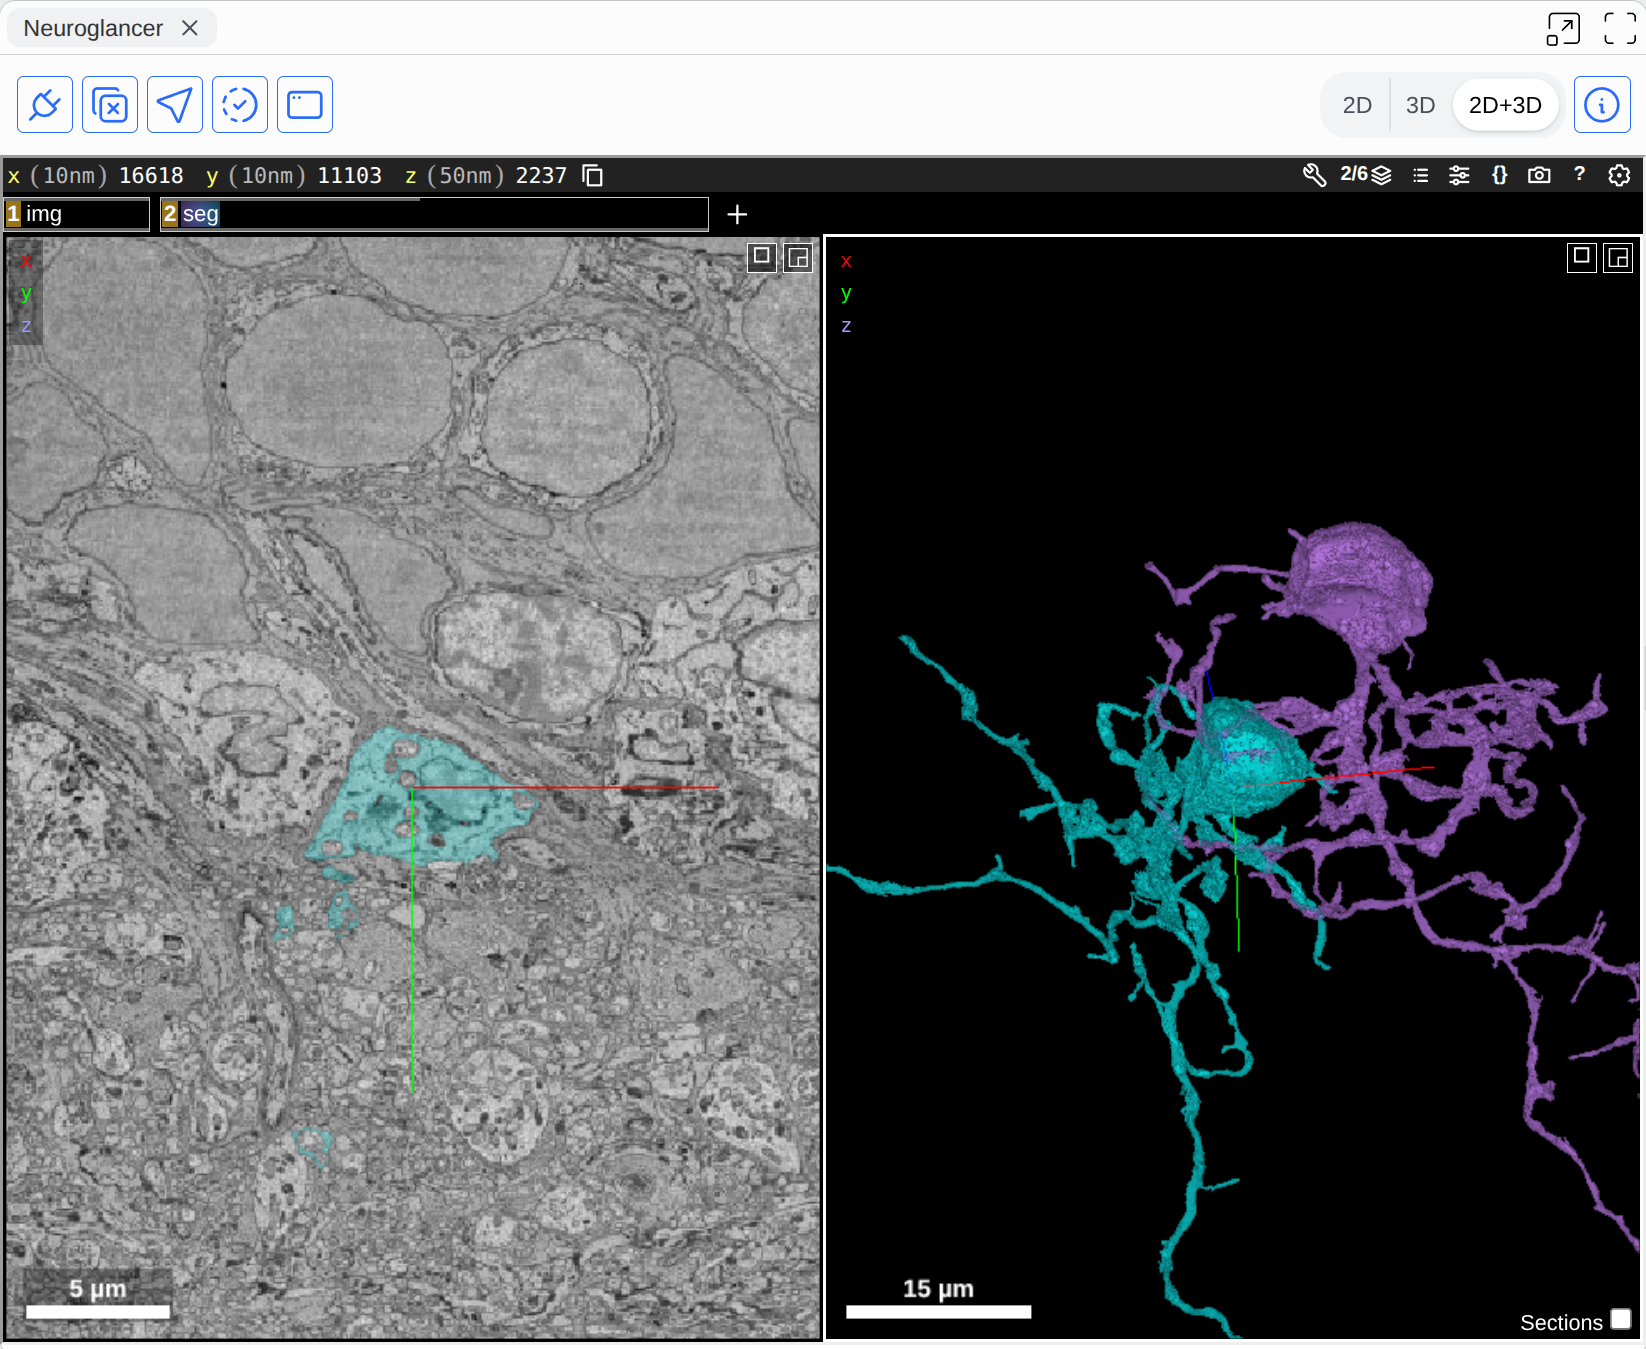The height and width of the screenshot is (1349, 1646).
Task: Click the z coordinate value 2237
Action: [x=541, y=176]
